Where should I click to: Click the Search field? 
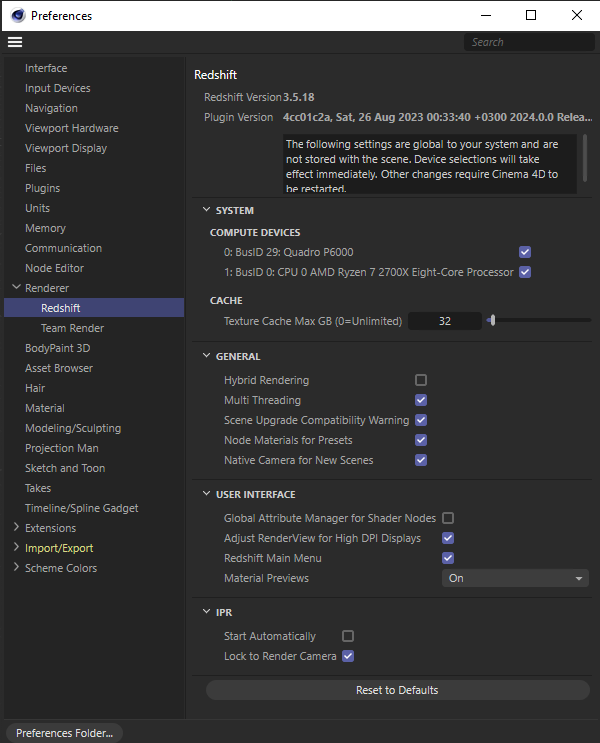coord(529,42)
